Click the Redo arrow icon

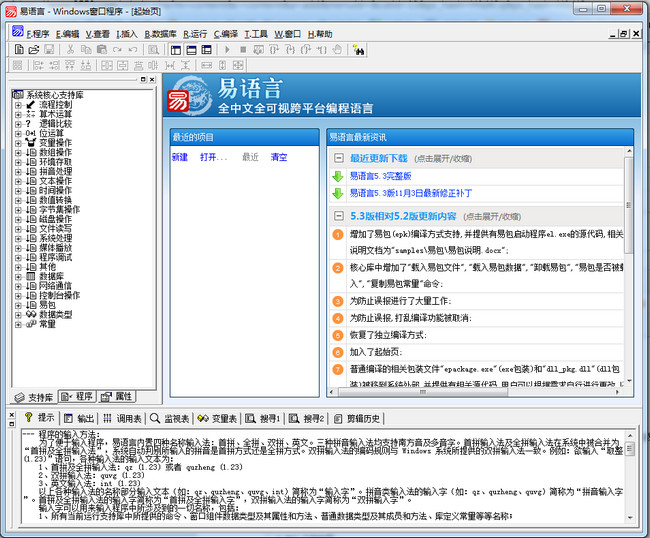117,50
